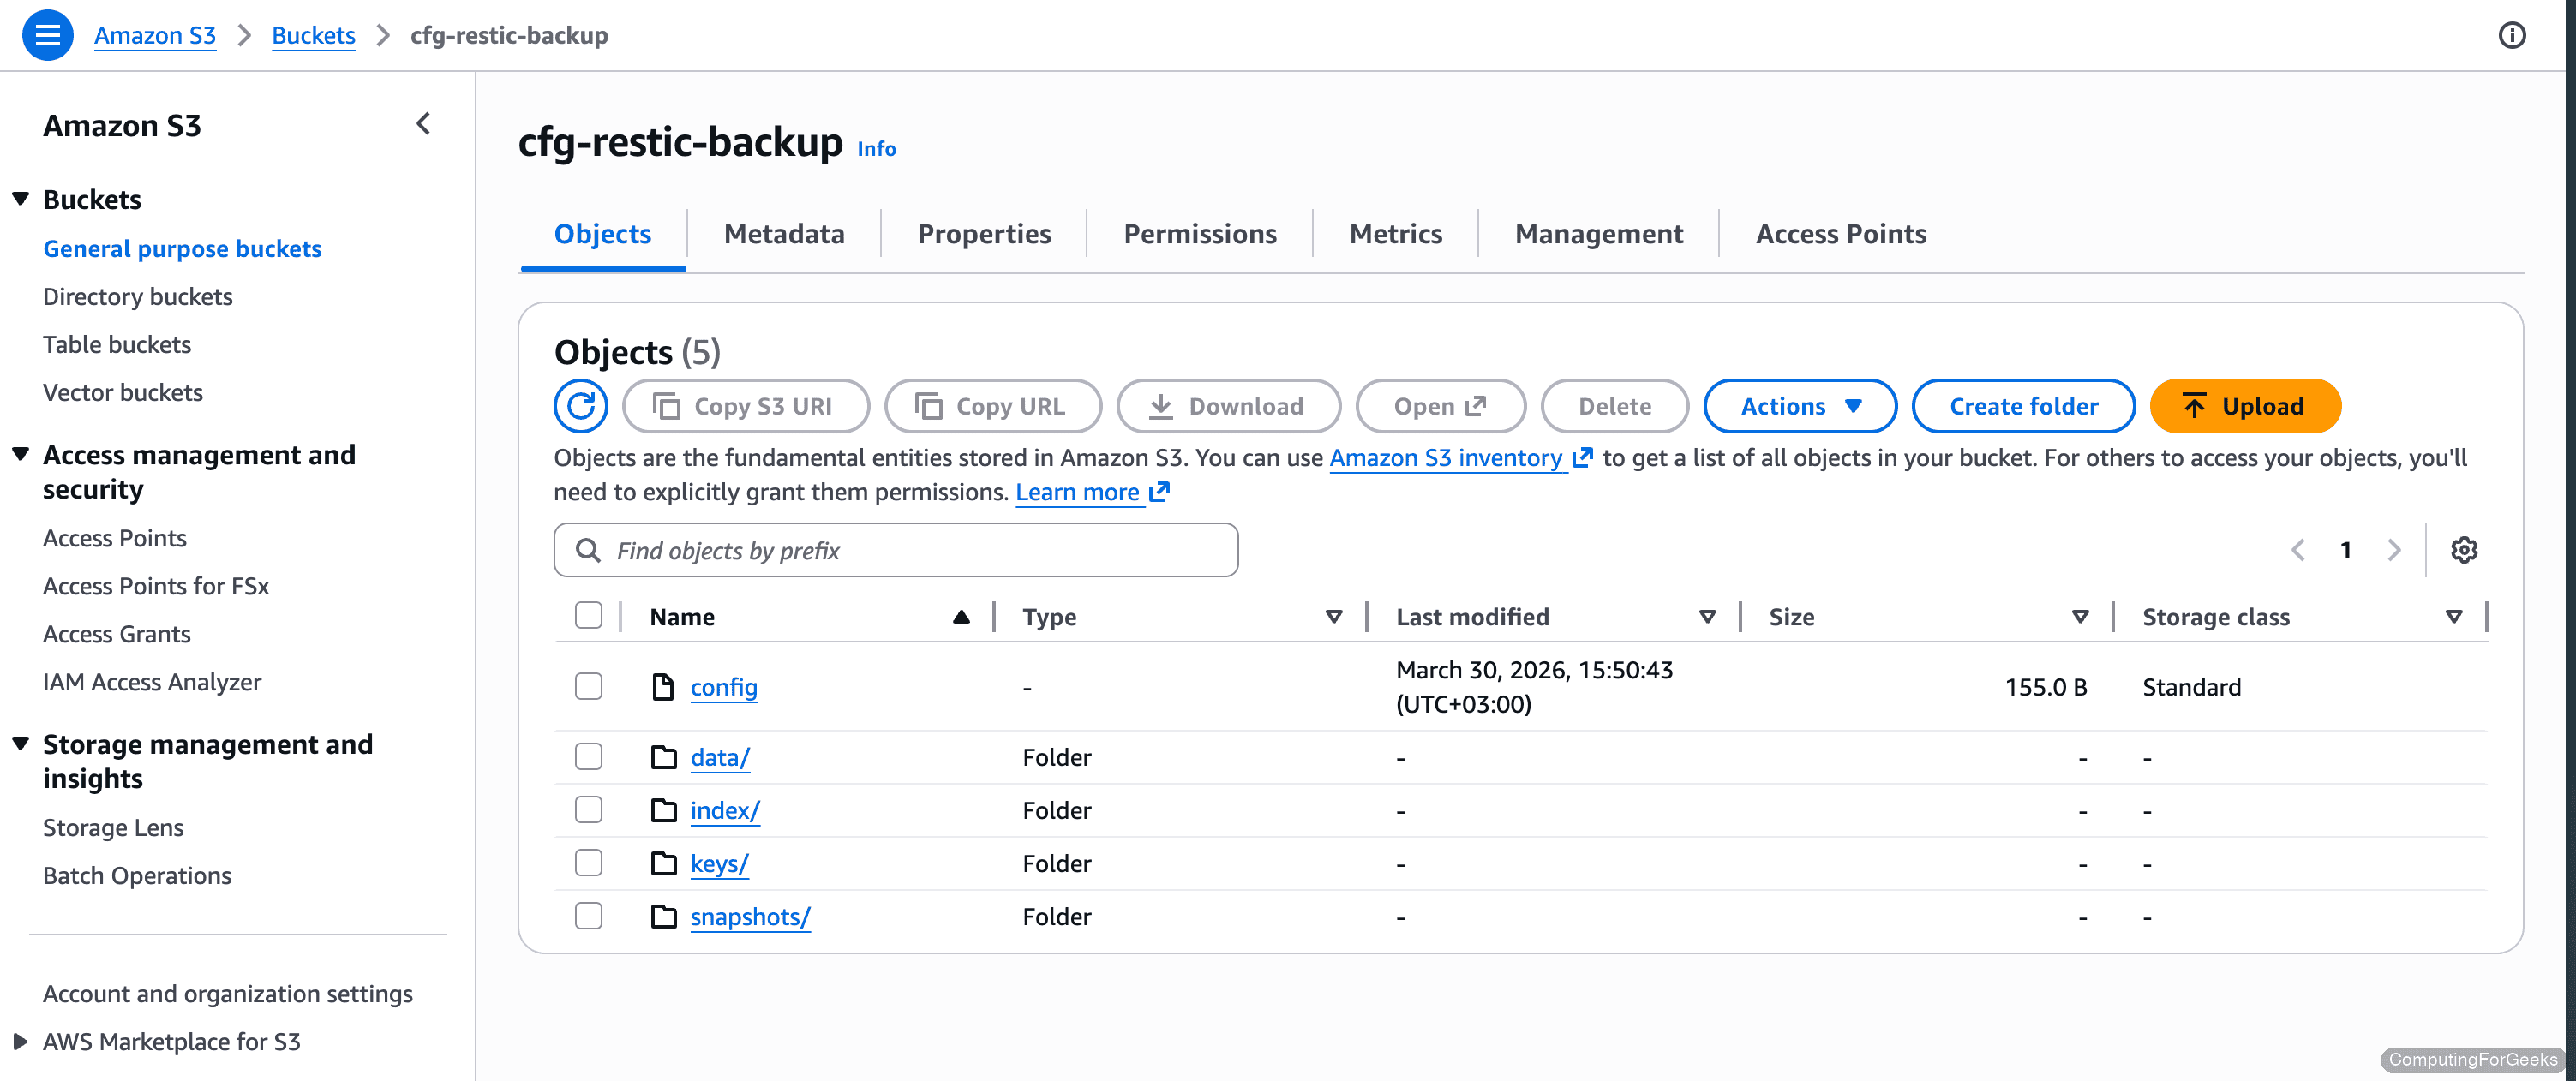Click the Copy URL icon

(x=929, y=406)
